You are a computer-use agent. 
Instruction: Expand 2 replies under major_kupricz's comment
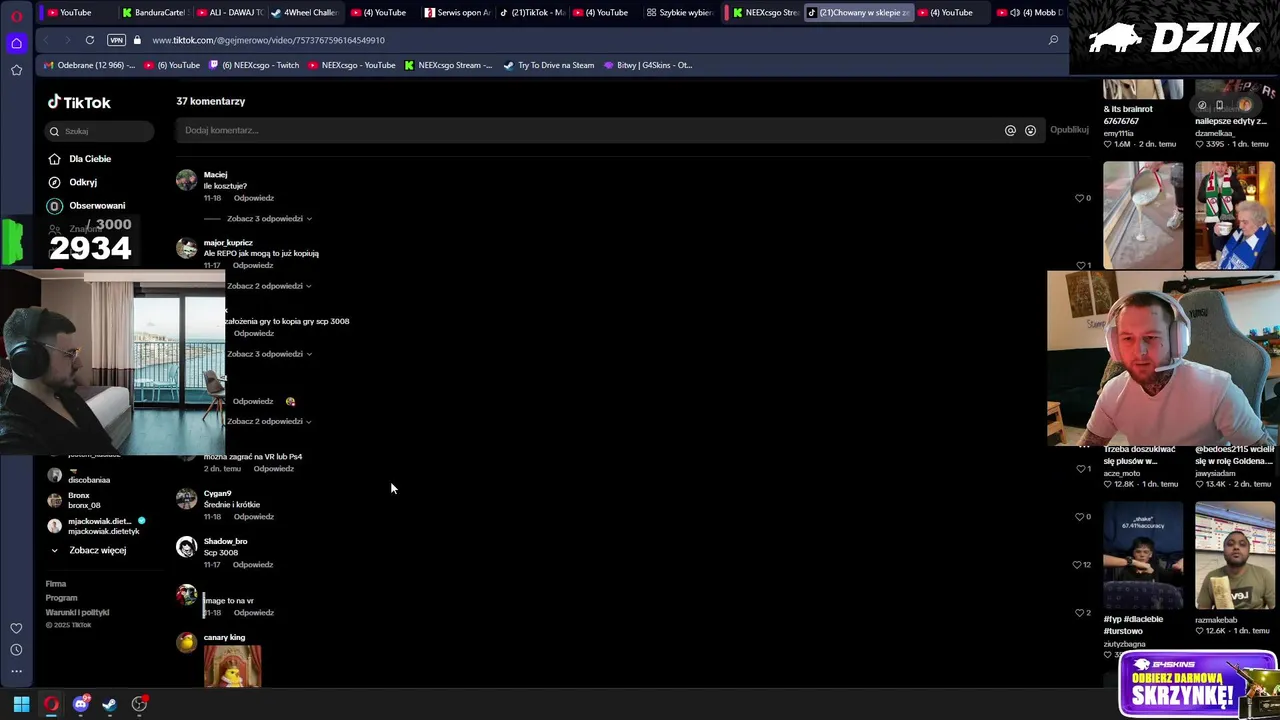[x=269, y=286]
